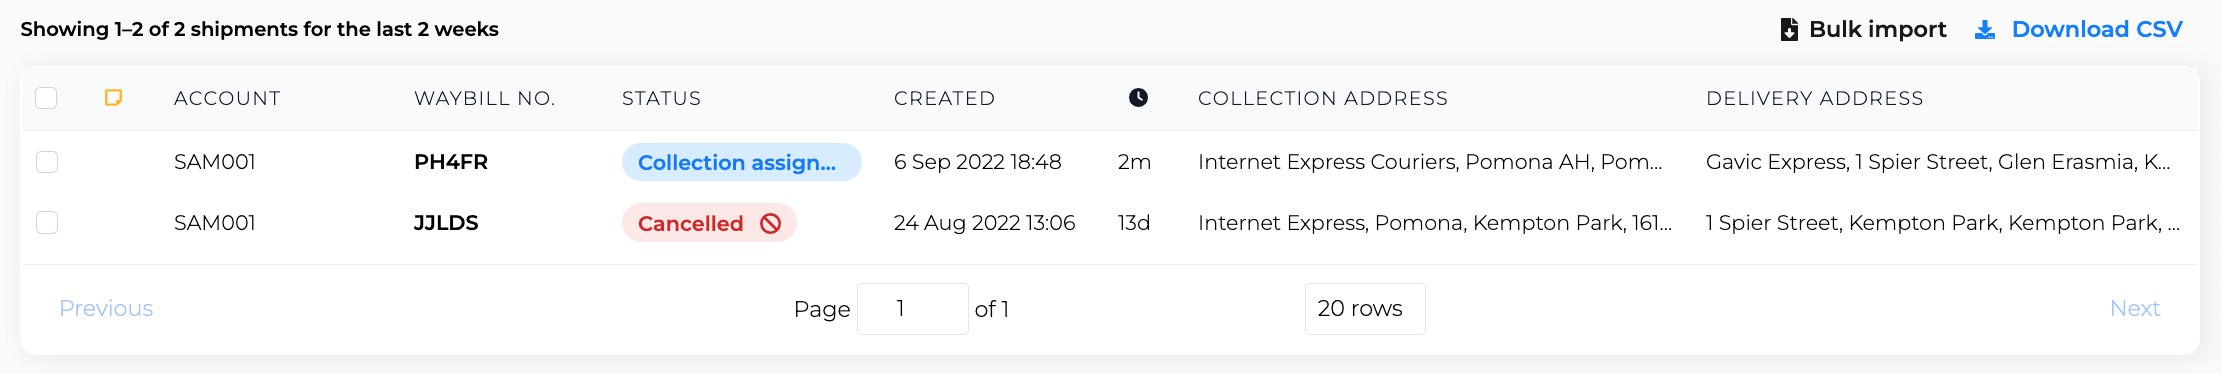Click the Bulk import button
The image size is (2222, 374).
pos(1864,30)
